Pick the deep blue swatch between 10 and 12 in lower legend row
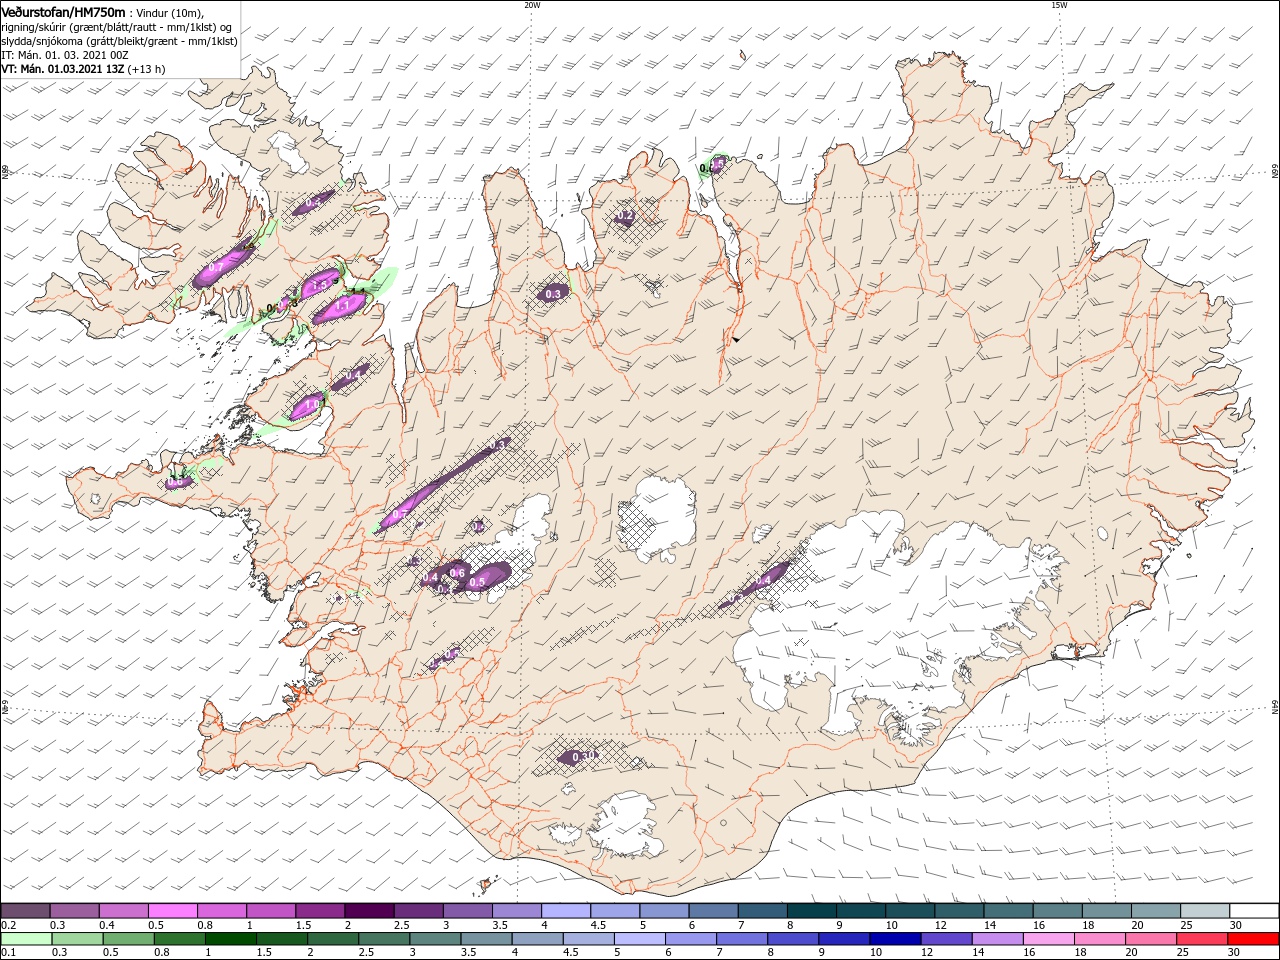 (894, 939)
